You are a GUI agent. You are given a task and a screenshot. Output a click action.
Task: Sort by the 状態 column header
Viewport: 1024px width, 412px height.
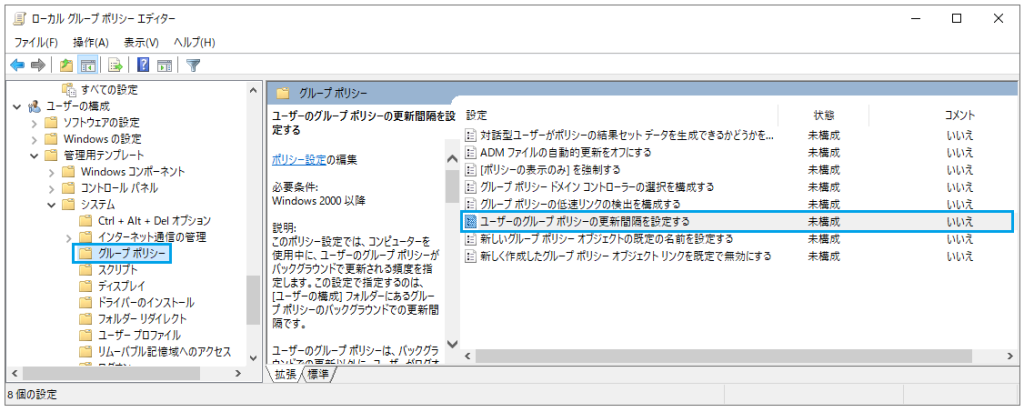tap(823, 115)
